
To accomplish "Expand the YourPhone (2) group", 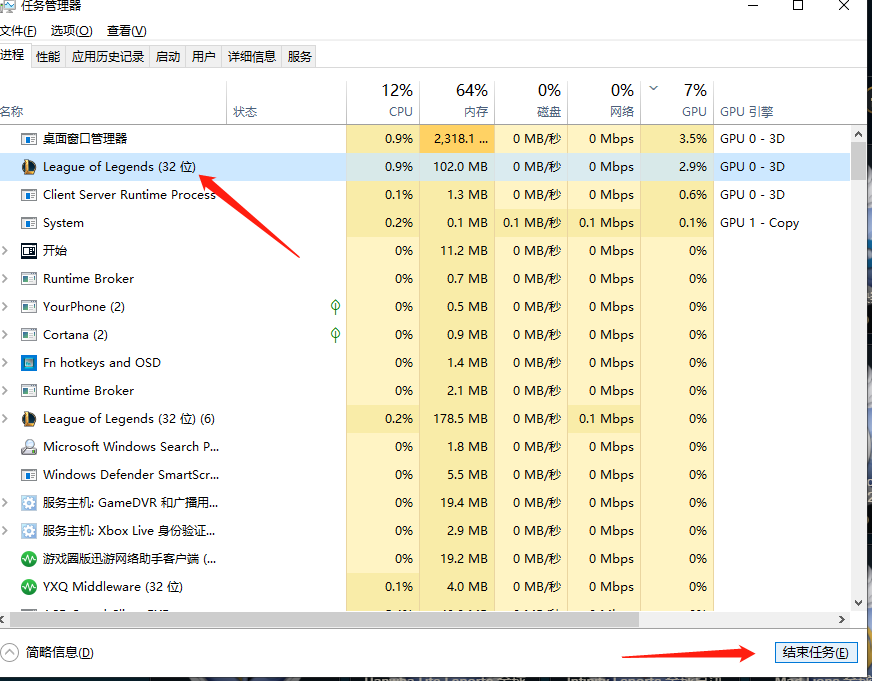I will 5,307.
